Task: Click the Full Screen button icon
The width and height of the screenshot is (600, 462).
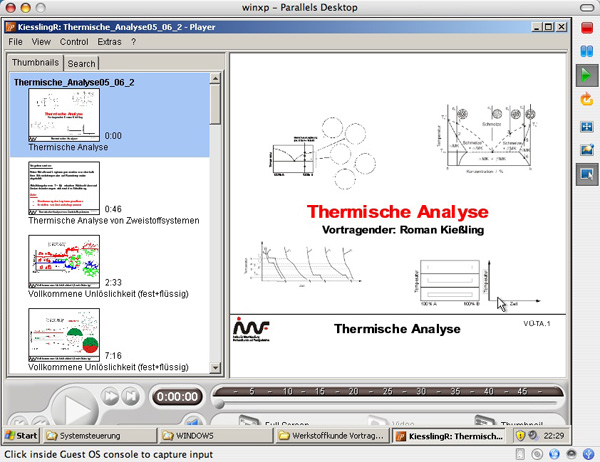Action: click(249, 421)
